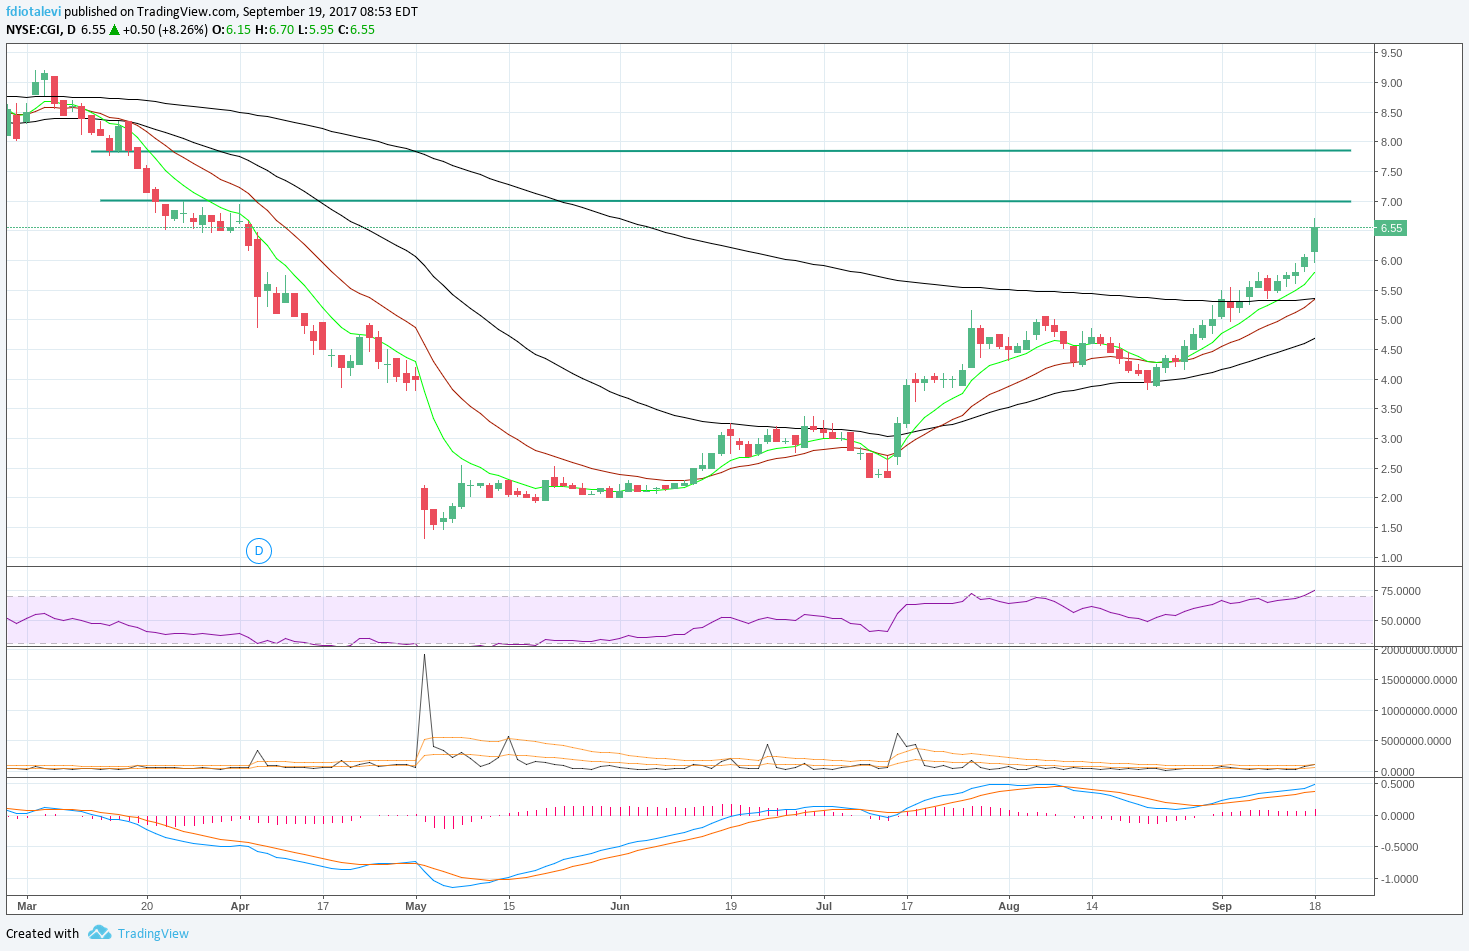Click the price axis value 8.00

click(1391, 142)
